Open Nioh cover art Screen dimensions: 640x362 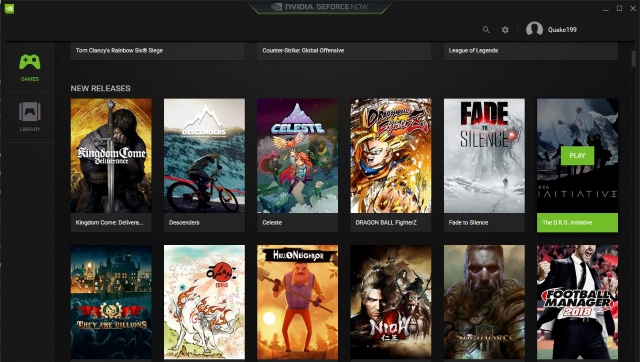391,302
